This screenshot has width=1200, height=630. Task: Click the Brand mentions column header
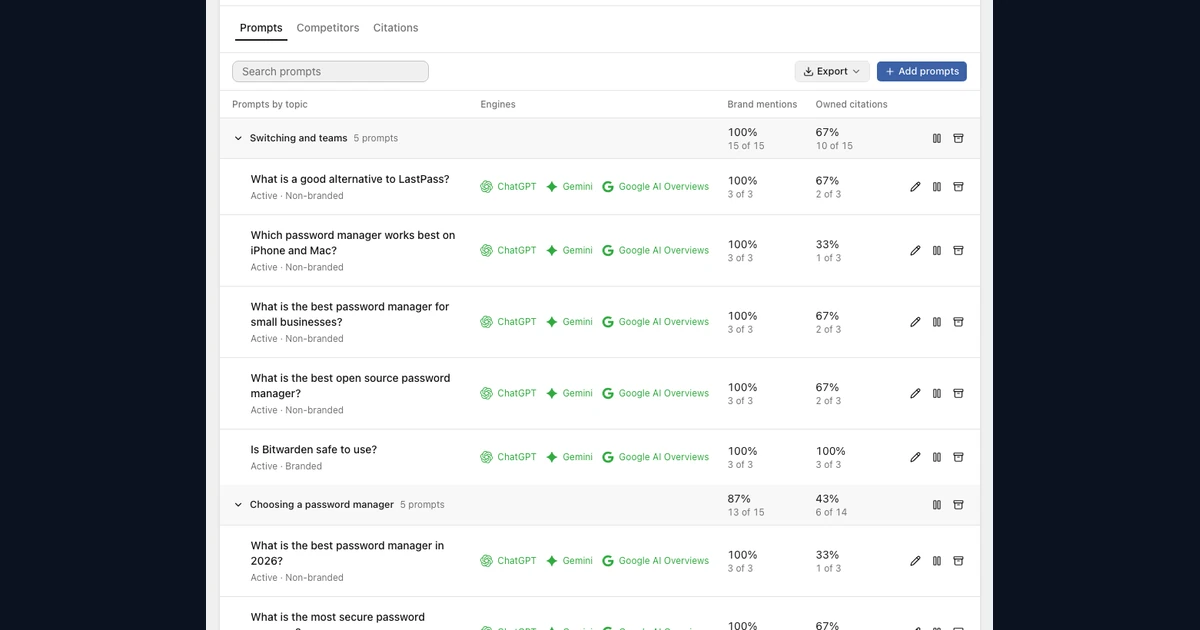point(762,104)
